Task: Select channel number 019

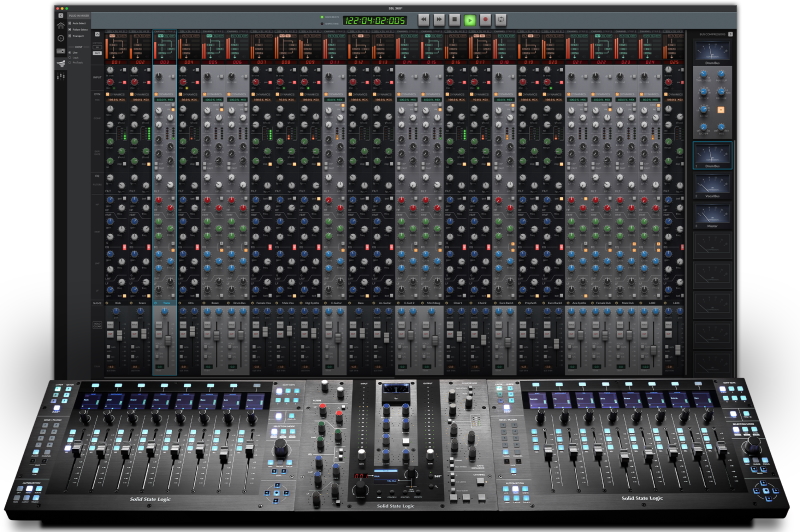Action: point(529,62)
